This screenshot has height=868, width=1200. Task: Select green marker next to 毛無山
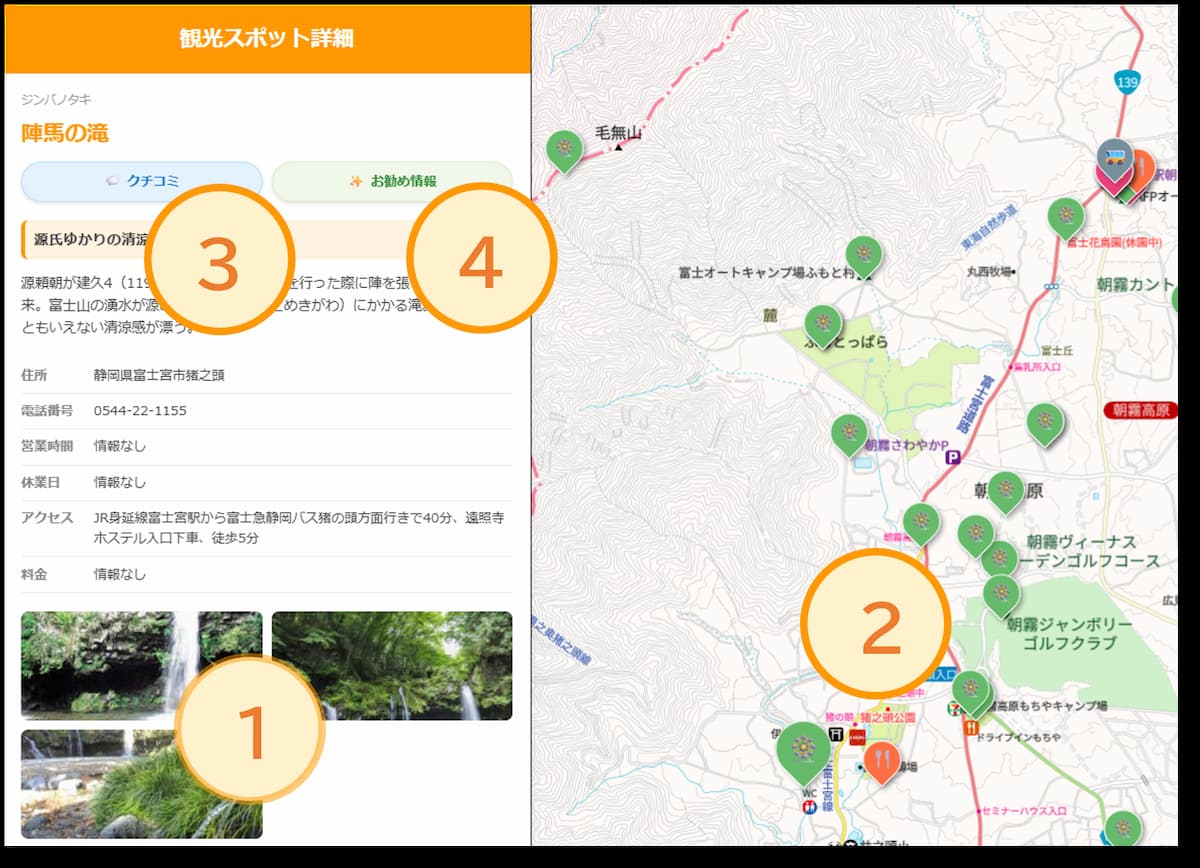click(x=565, y=149)
